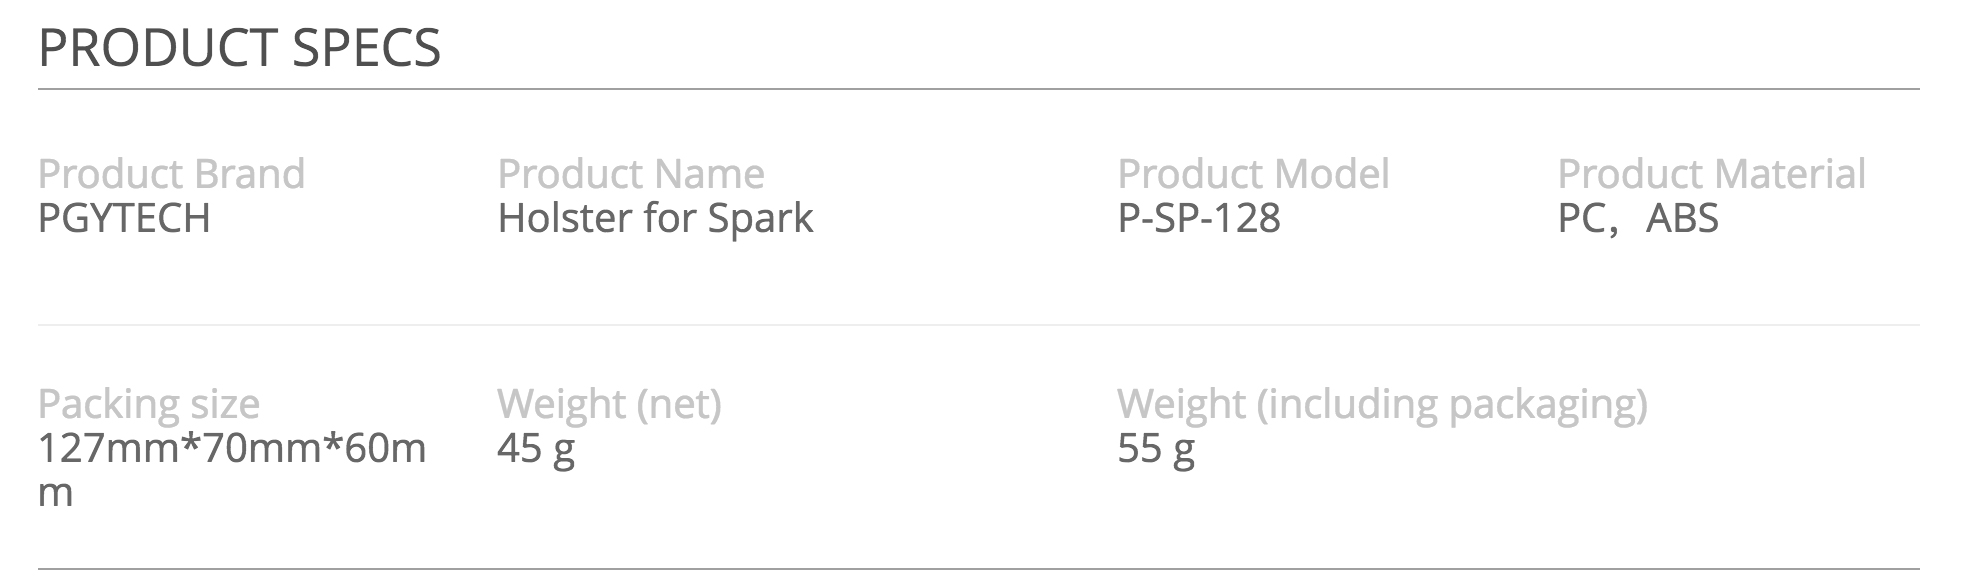
Task: Click the word SPECS in the heading
Action: [367, 48]
